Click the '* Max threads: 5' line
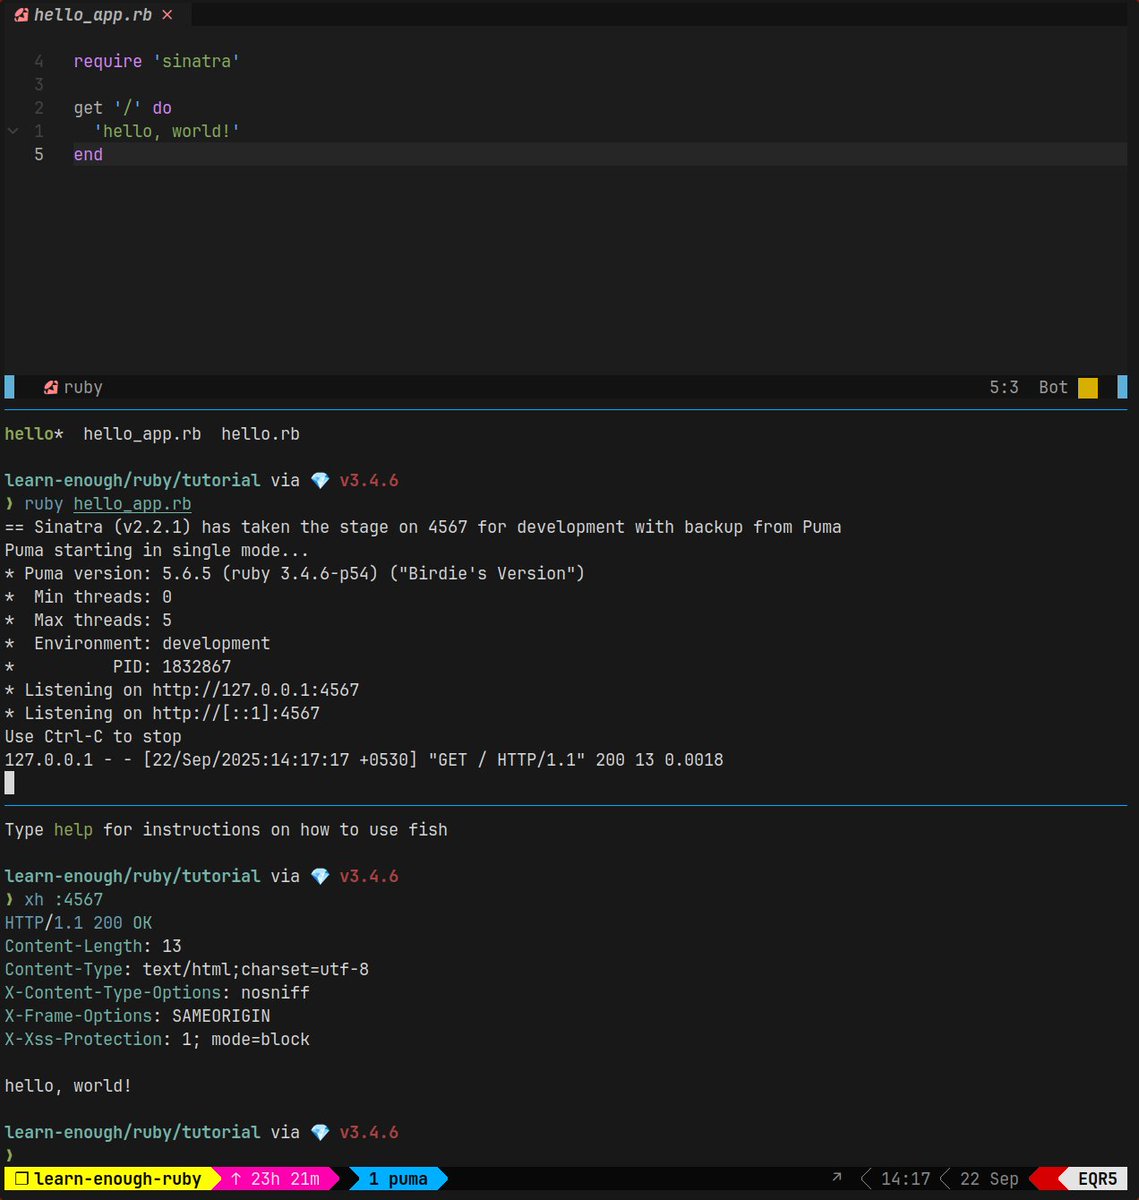The height and width of the screenshot is (1200, 1139). coord(88,620)
